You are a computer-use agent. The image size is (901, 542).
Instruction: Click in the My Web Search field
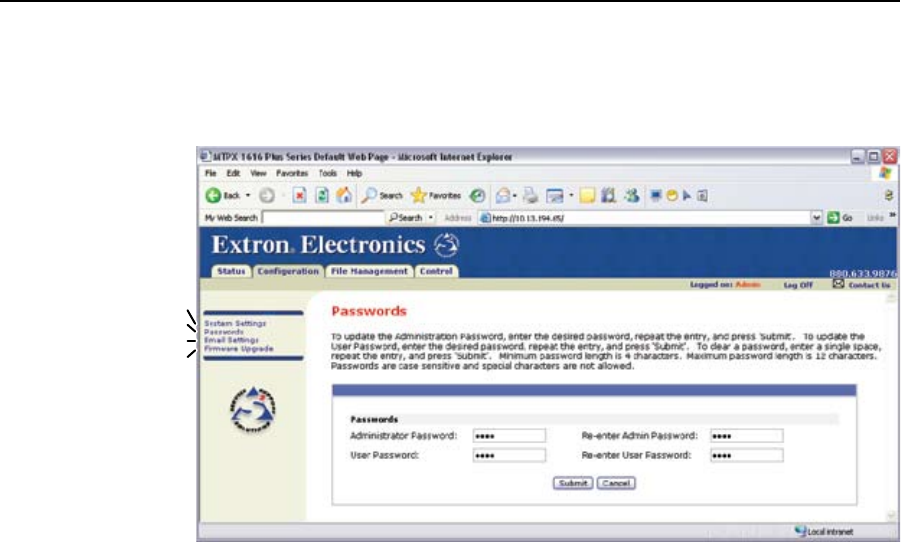323,218
